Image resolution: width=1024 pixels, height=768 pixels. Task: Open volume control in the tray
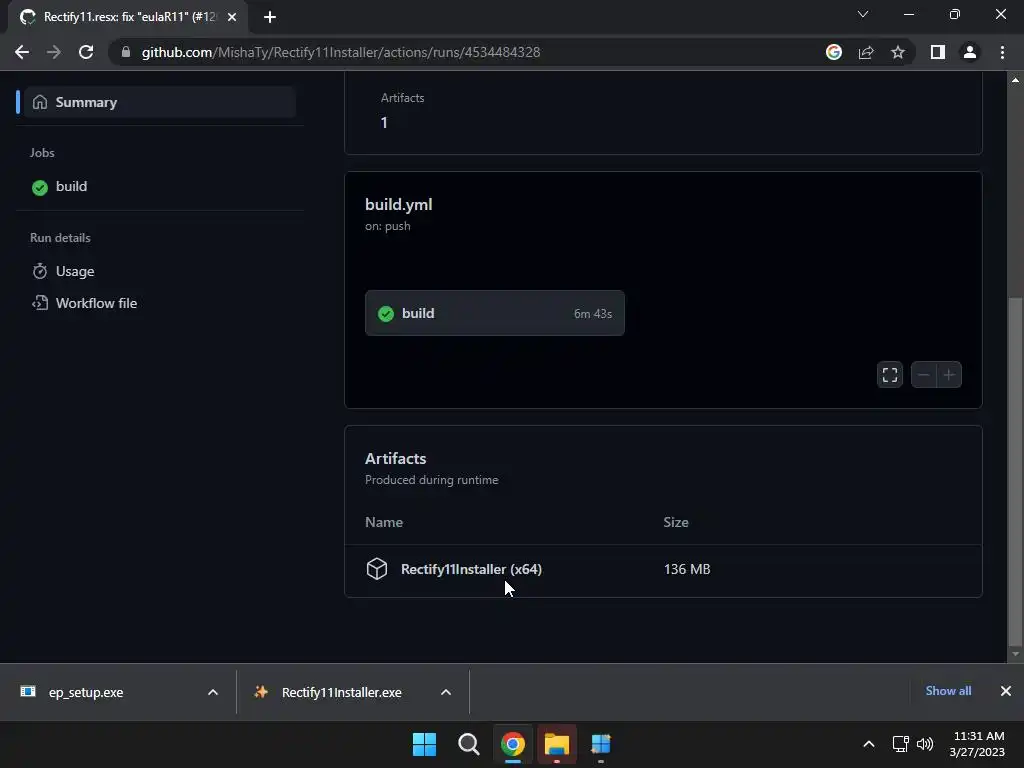click(925, 744)
